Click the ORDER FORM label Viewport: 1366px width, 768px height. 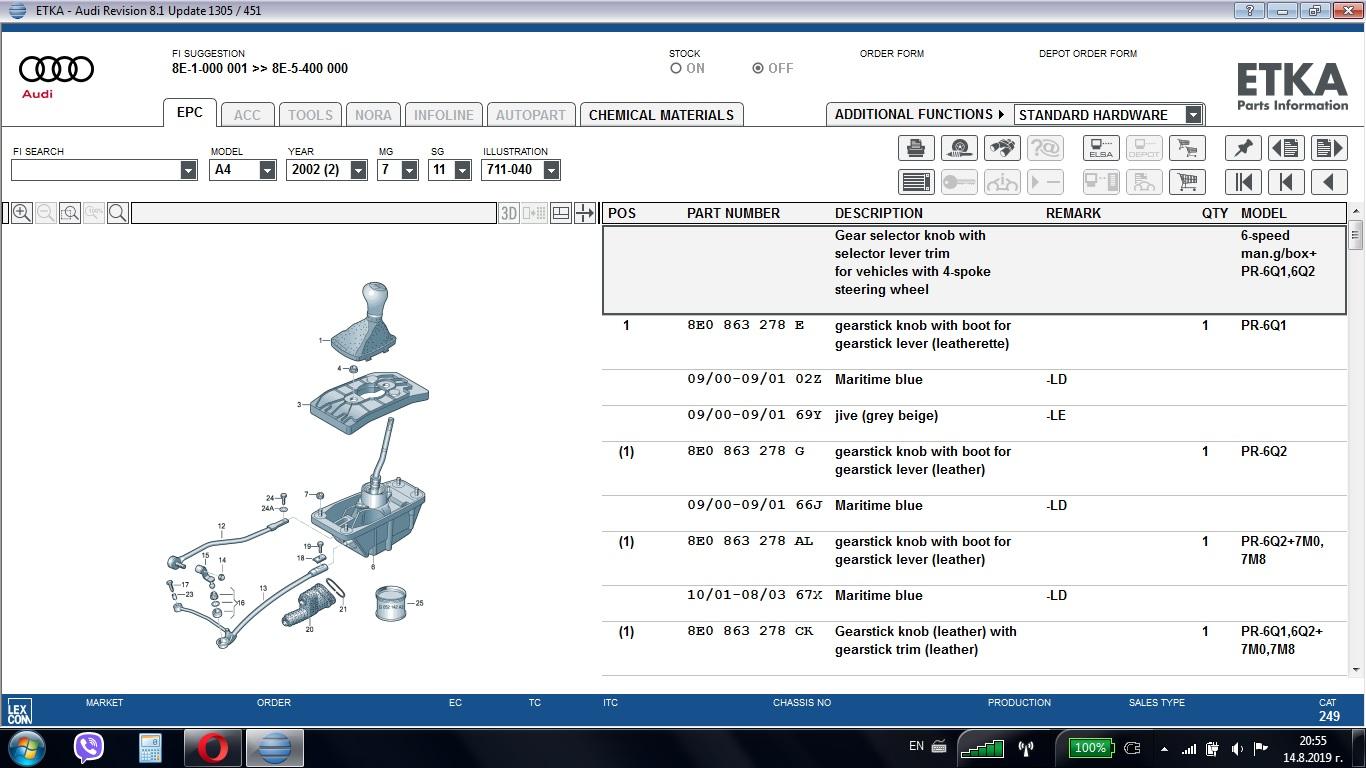(x=892, y=54)
